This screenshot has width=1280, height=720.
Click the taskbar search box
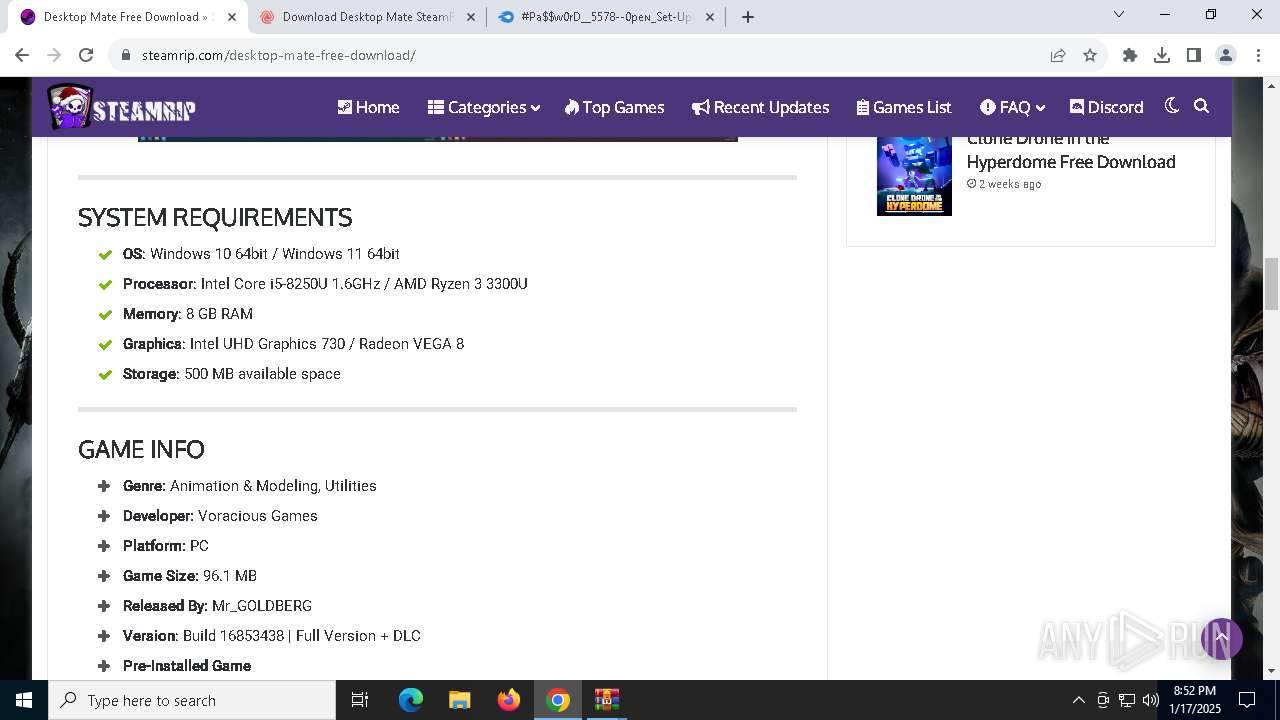pyautogui.click(x=192, y=700)
